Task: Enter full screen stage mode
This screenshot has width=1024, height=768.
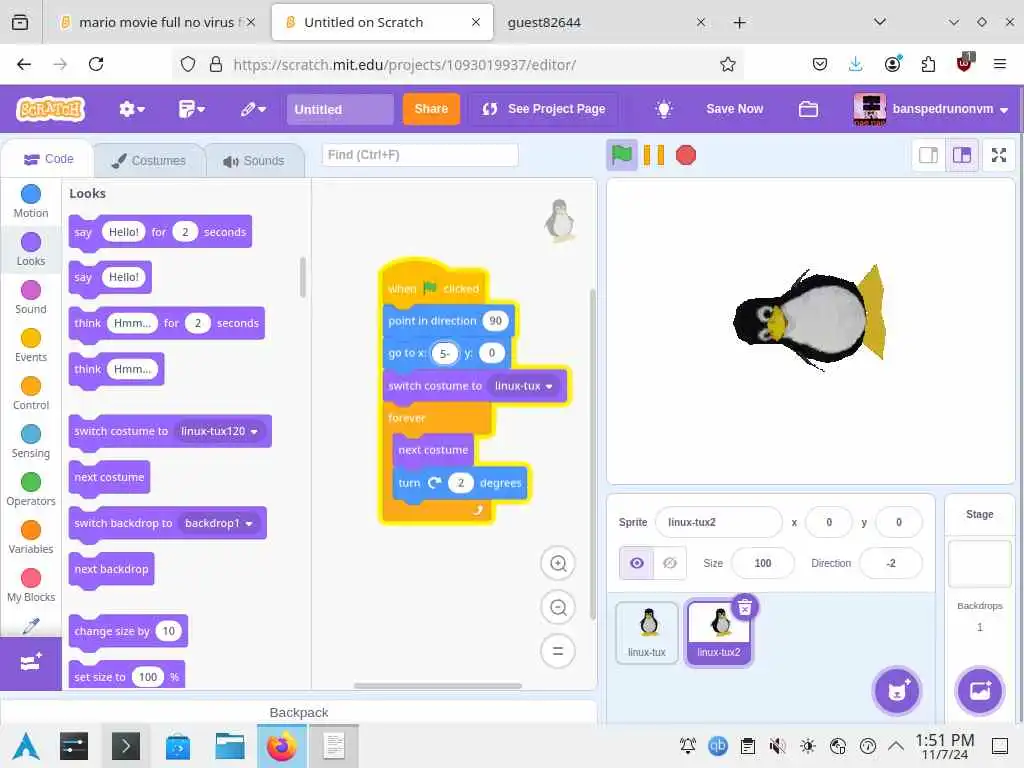Action: point(999,155)
